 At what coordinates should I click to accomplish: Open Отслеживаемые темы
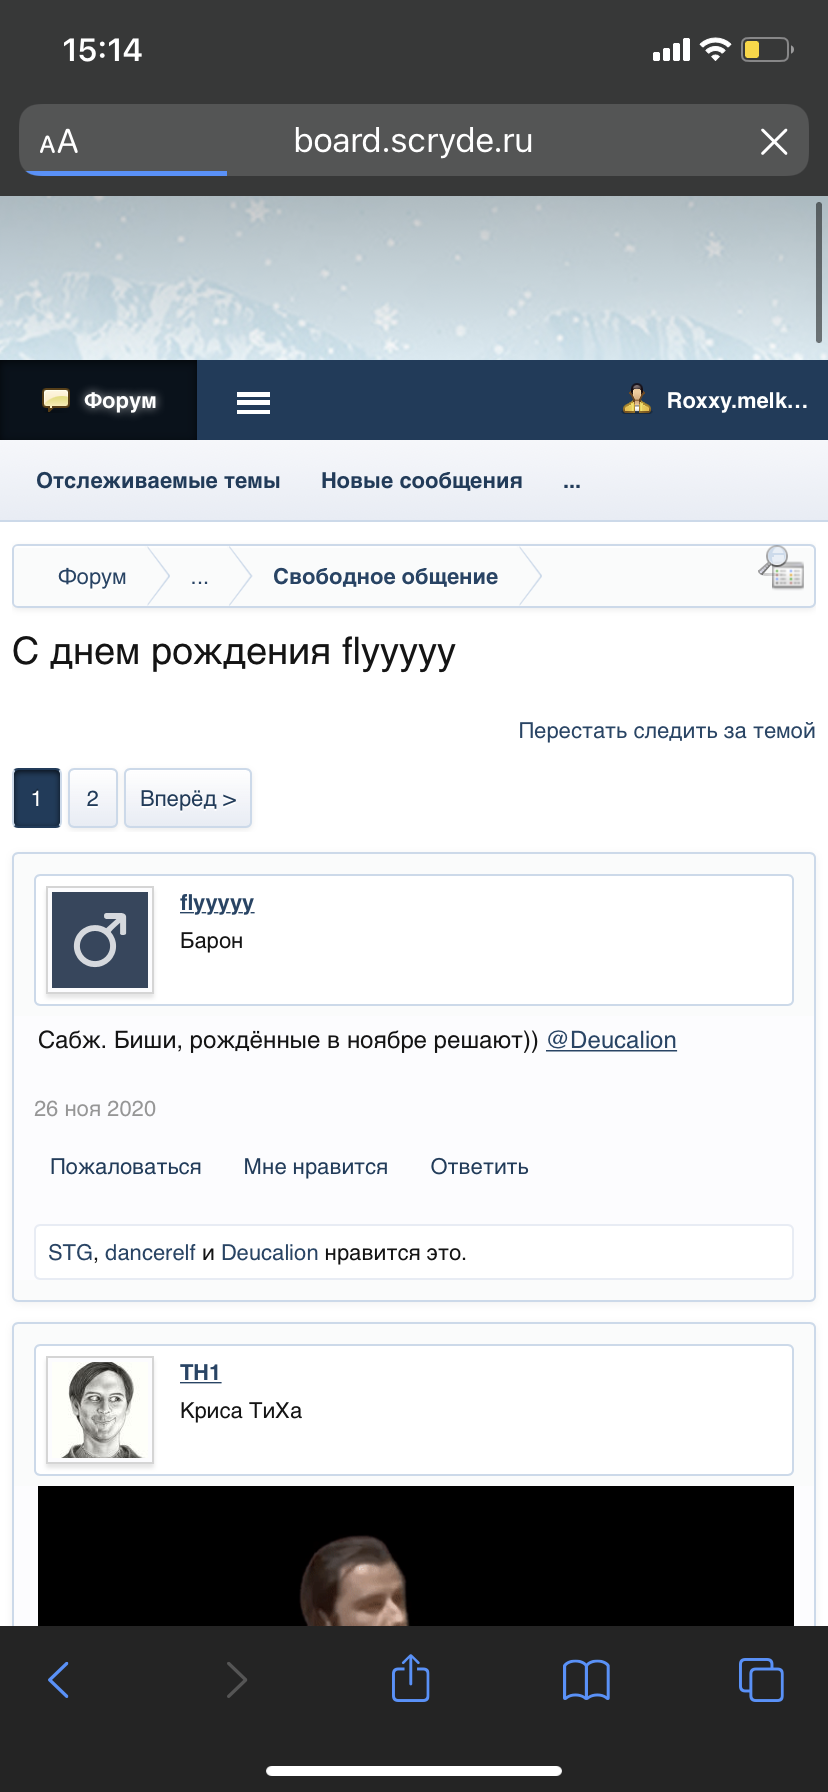click(158, 481)
